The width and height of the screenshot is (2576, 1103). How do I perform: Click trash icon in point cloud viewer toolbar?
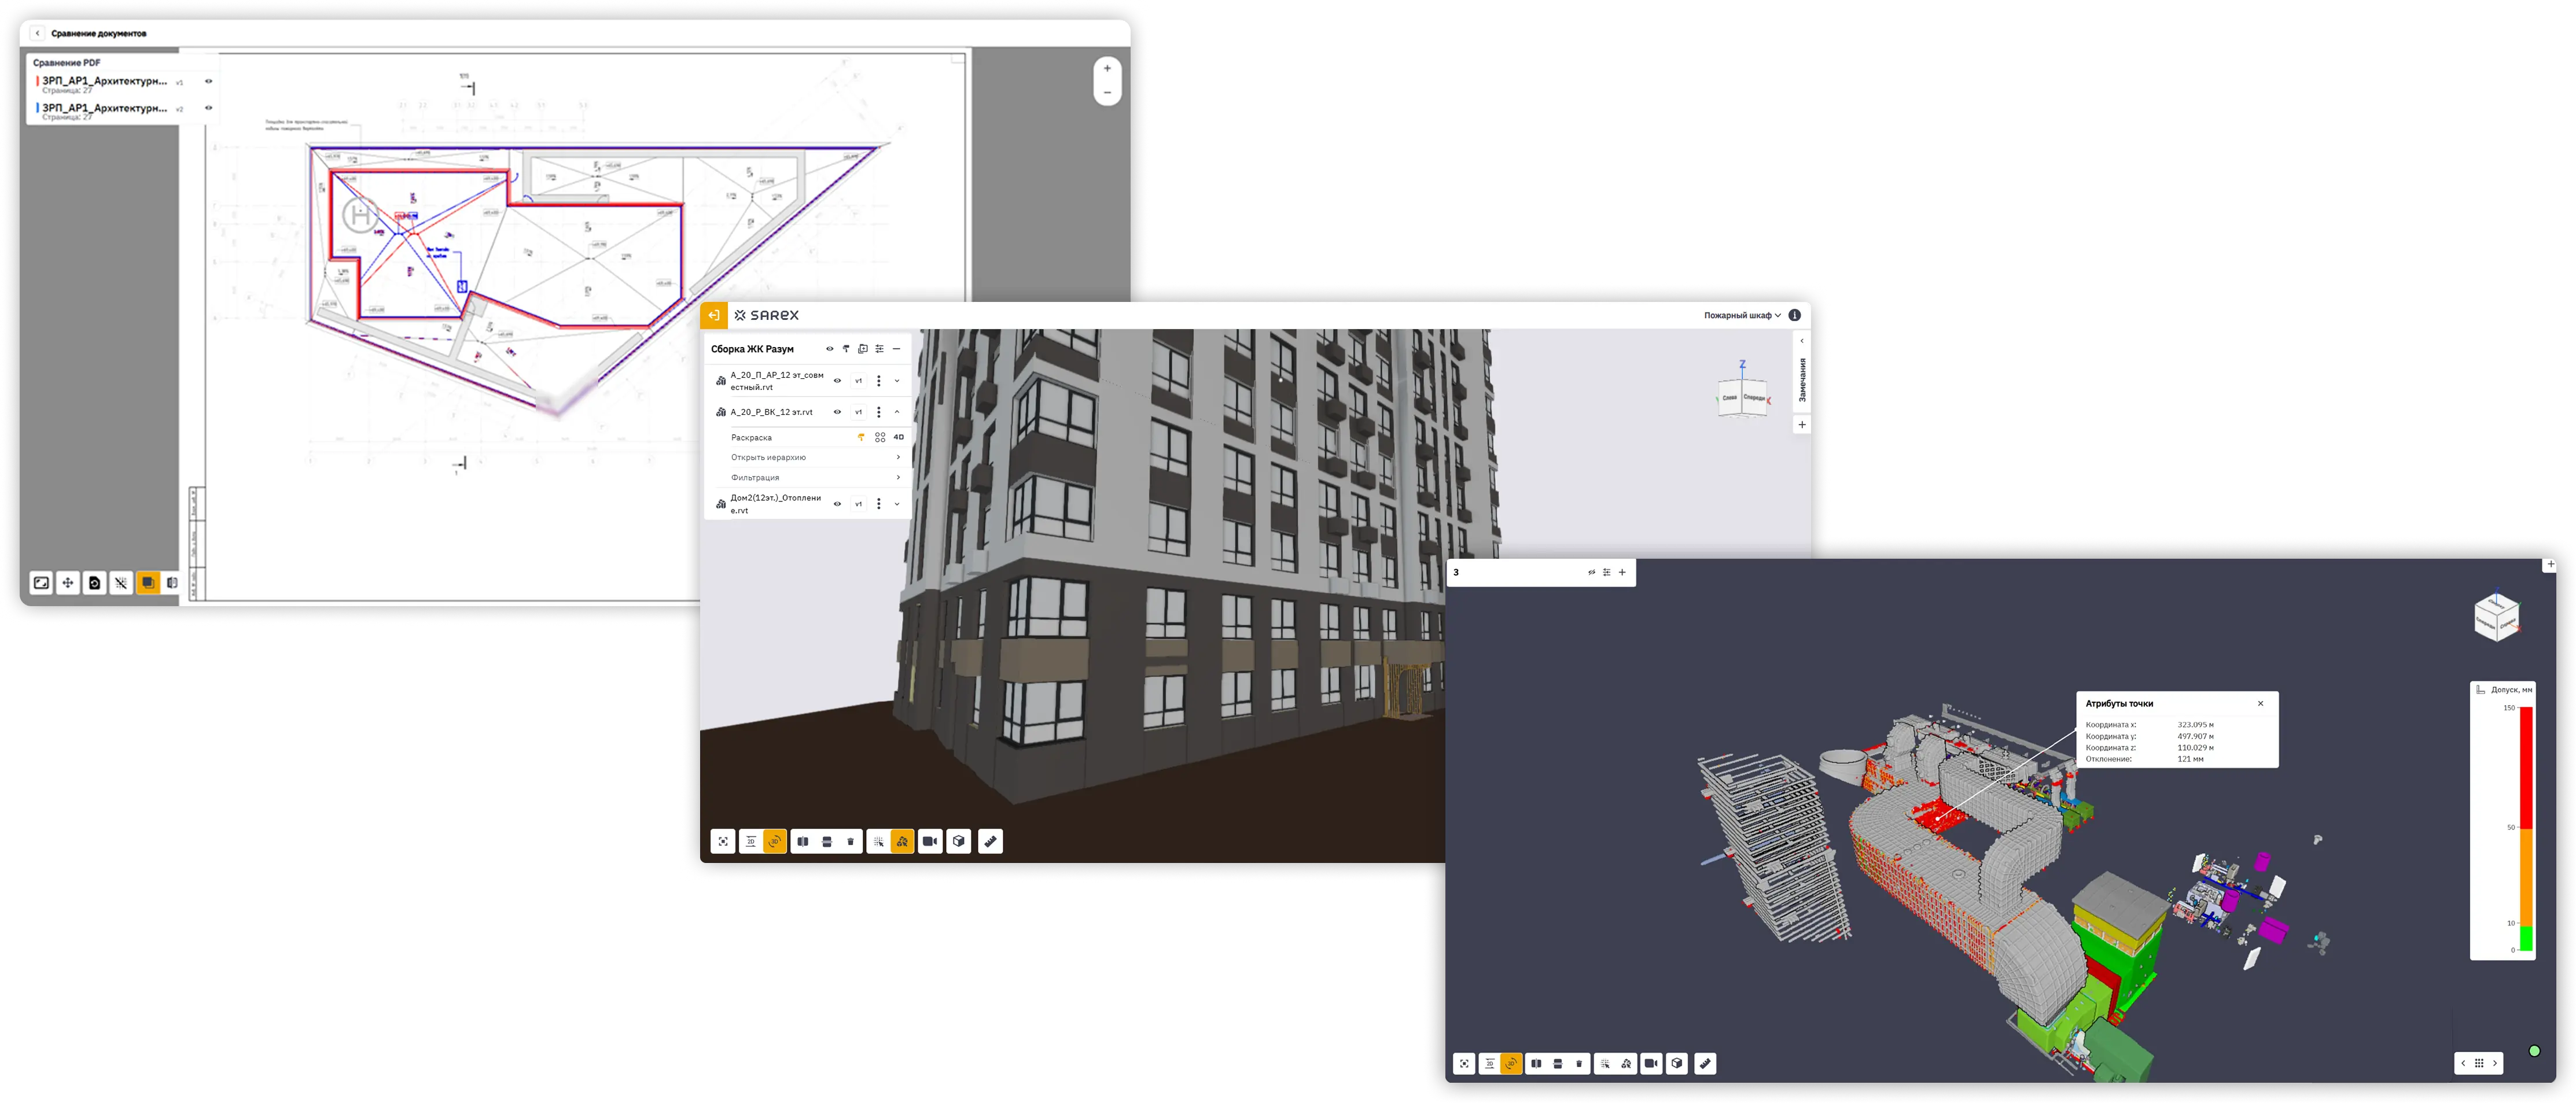(1579, 1064)
